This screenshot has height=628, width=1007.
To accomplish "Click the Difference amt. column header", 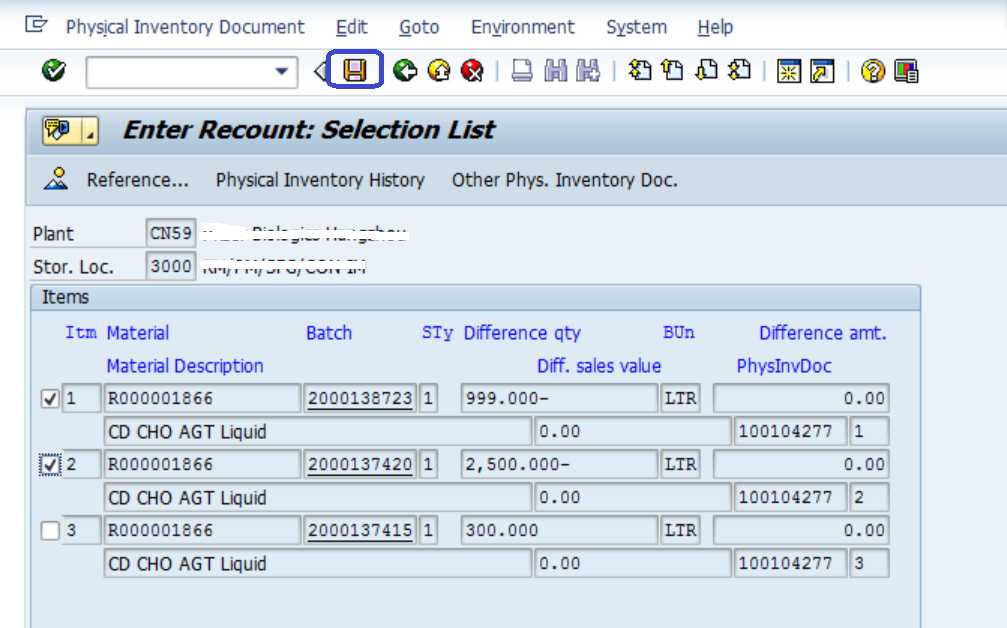I will click(x=823, y=333).
